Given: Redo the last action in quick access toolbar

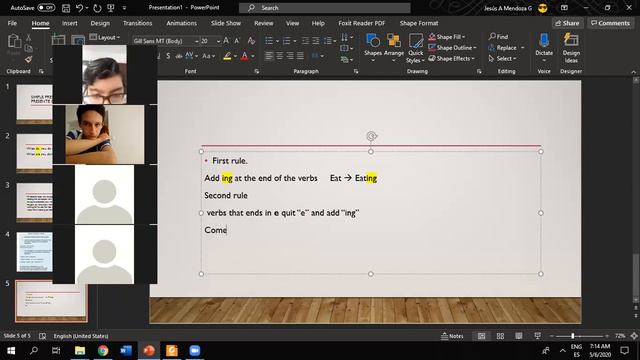Looking at the screenshot, I should coord(97,8).
